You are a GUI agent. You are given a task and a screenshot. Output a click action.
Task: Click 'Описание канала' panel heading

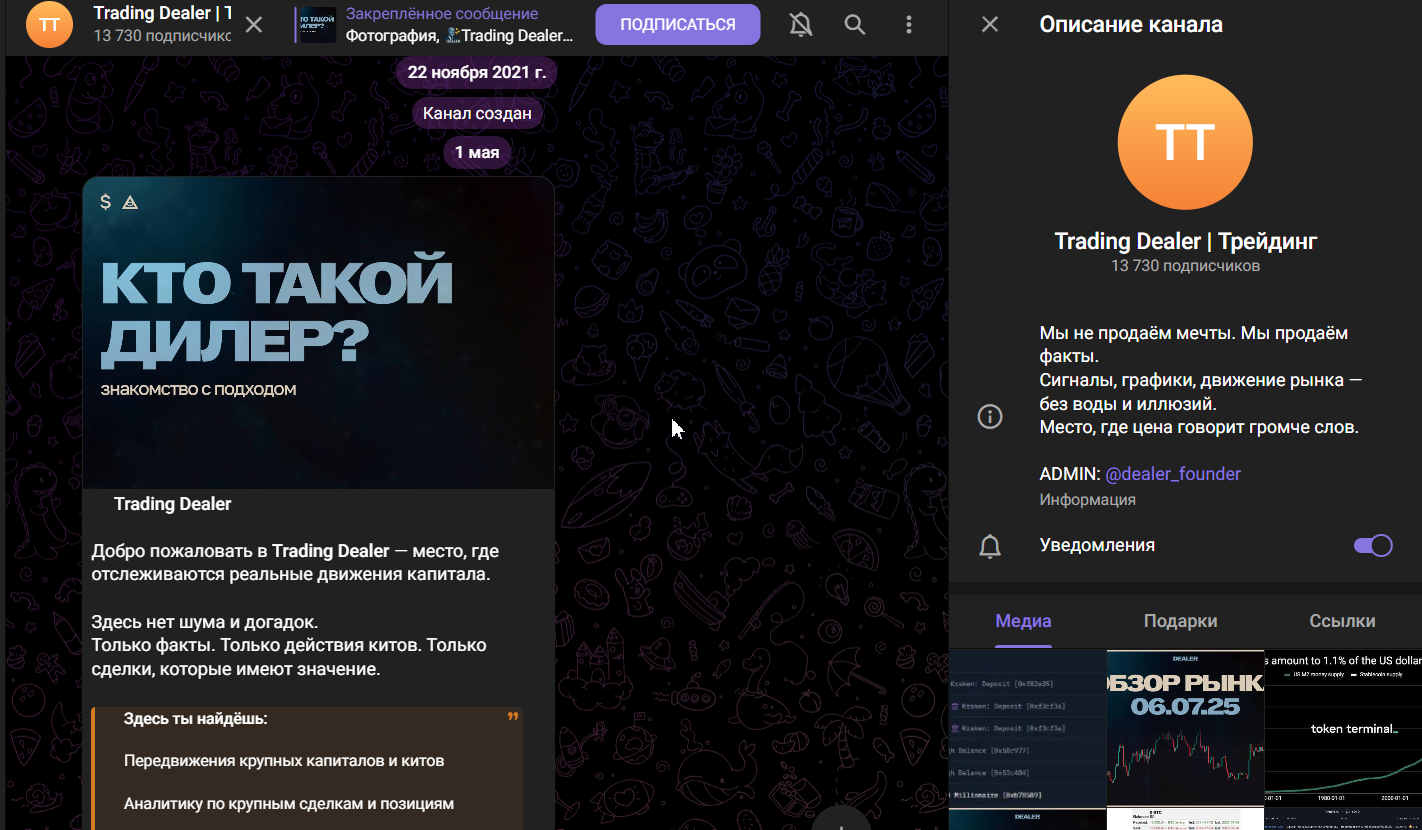click(1131, 24)
